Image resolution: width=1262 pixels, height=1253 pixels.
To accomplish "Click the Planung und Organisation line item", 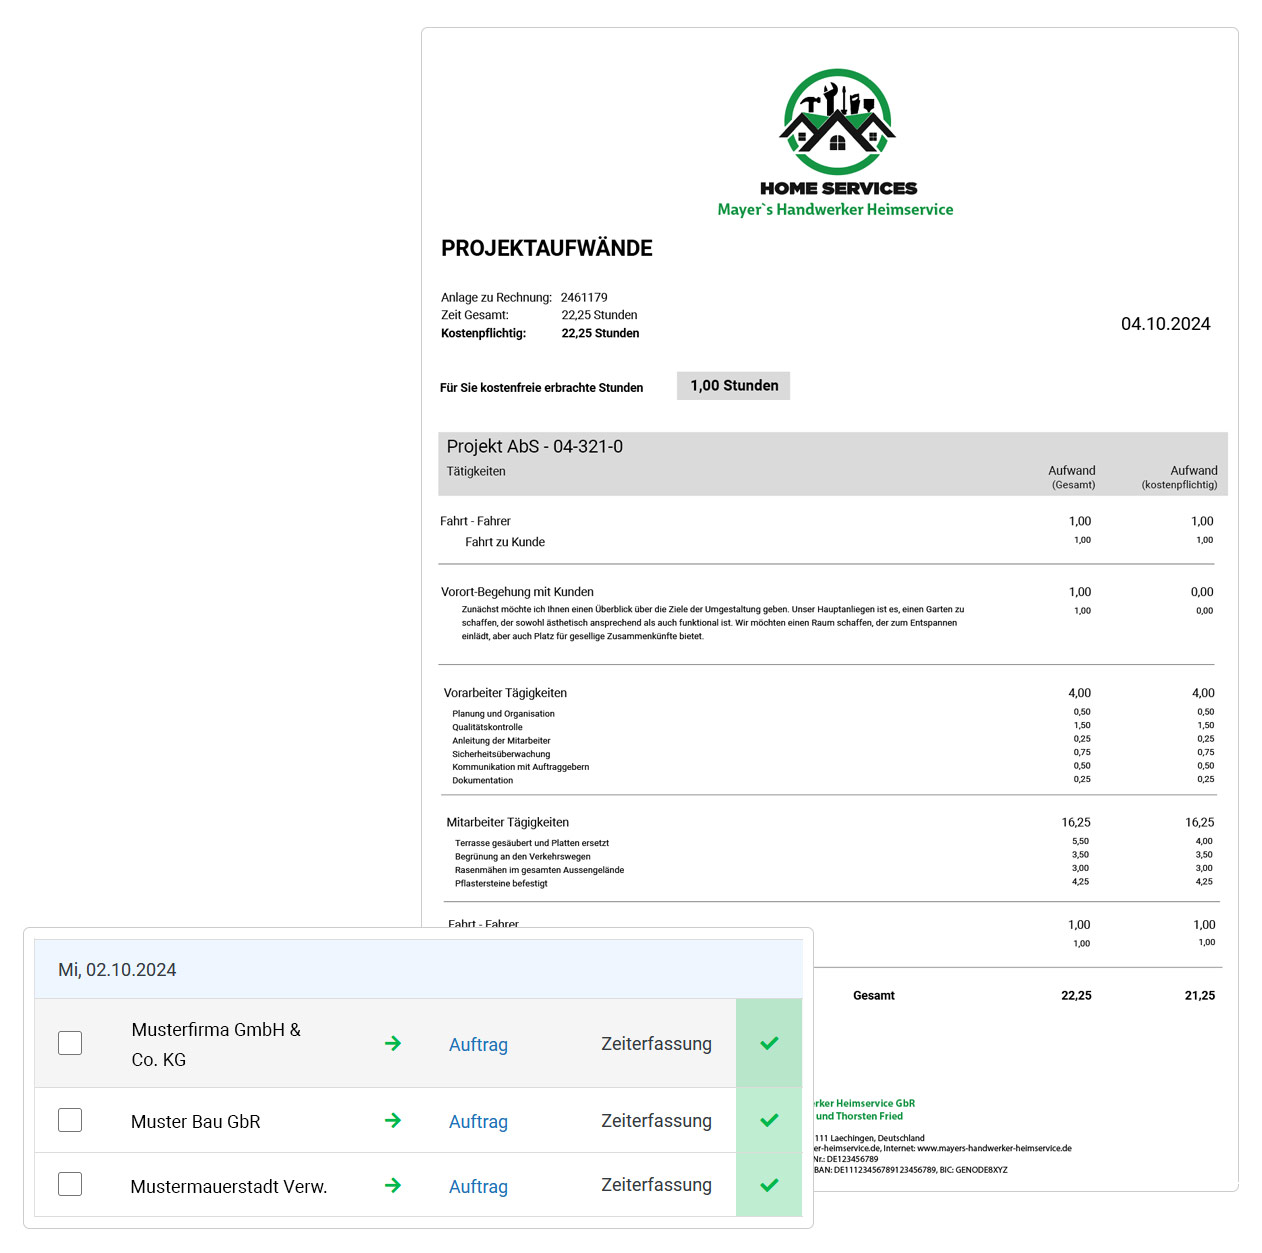I will coord(503,713).
